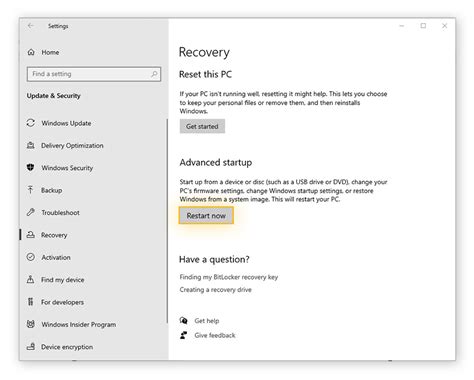Open the Backup section
The width and height of the screenshot is (474, 380).
pyautogui.click(x=52, y=190)
